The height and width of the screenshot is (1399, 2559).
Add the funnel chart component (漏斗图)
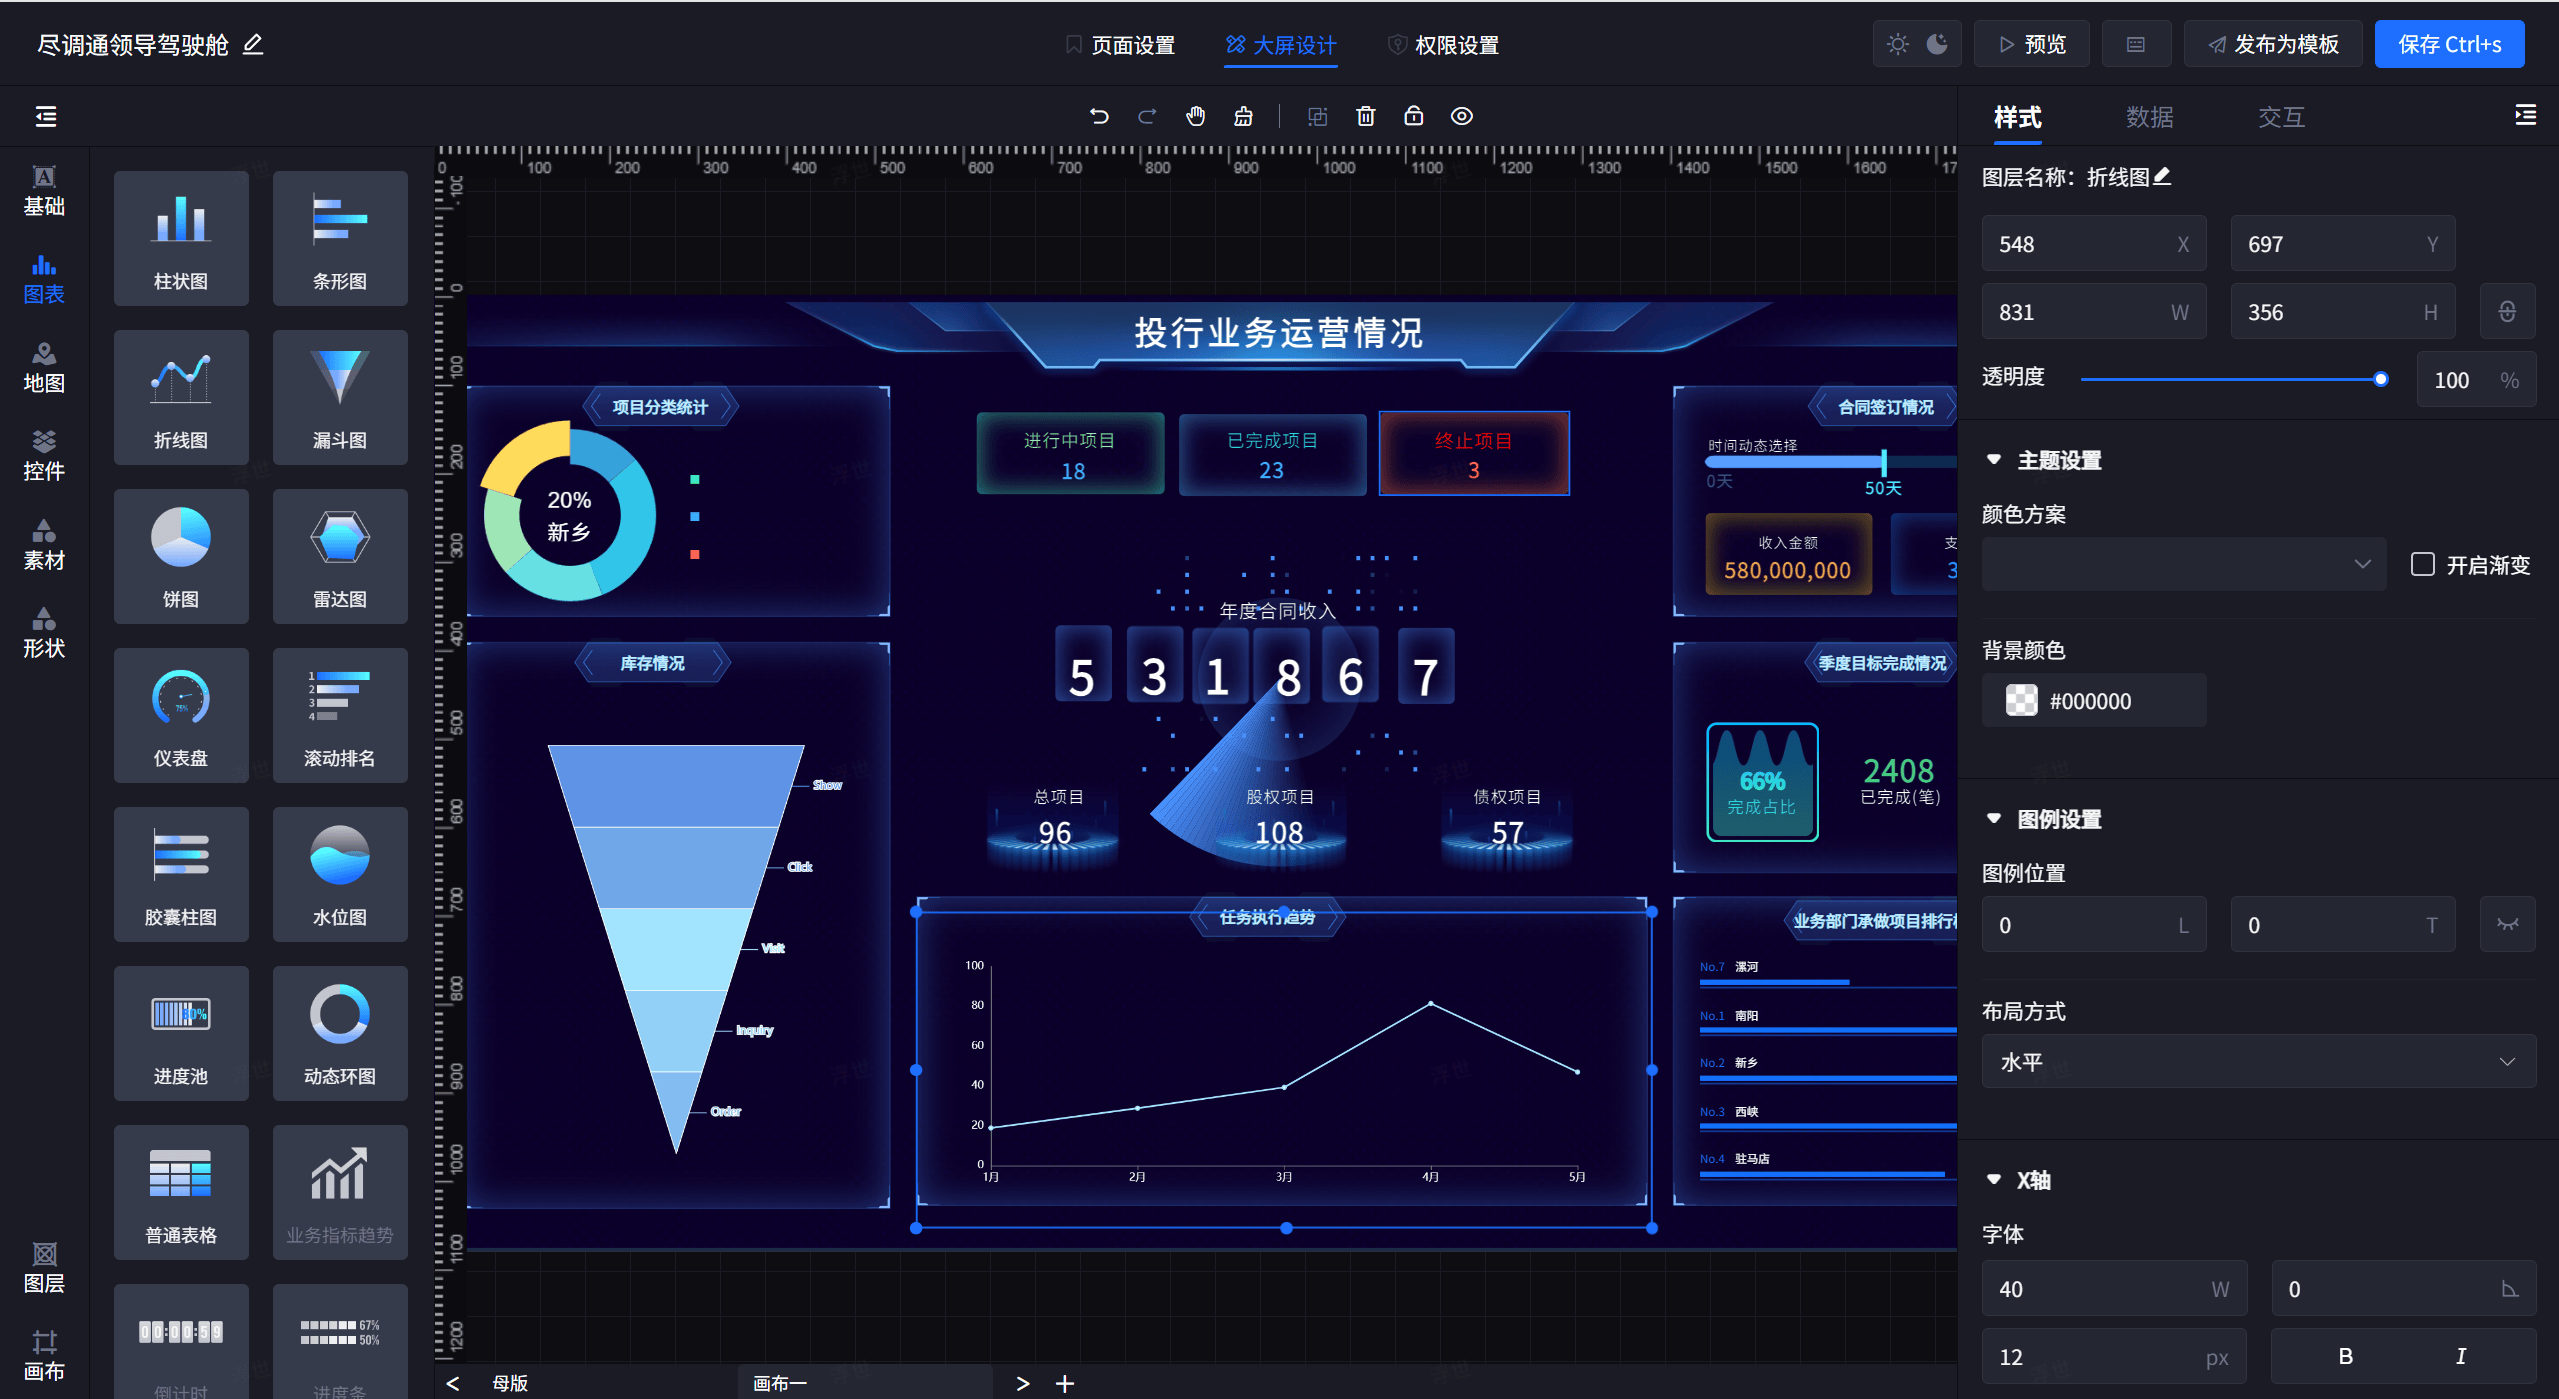pos(339,397)
